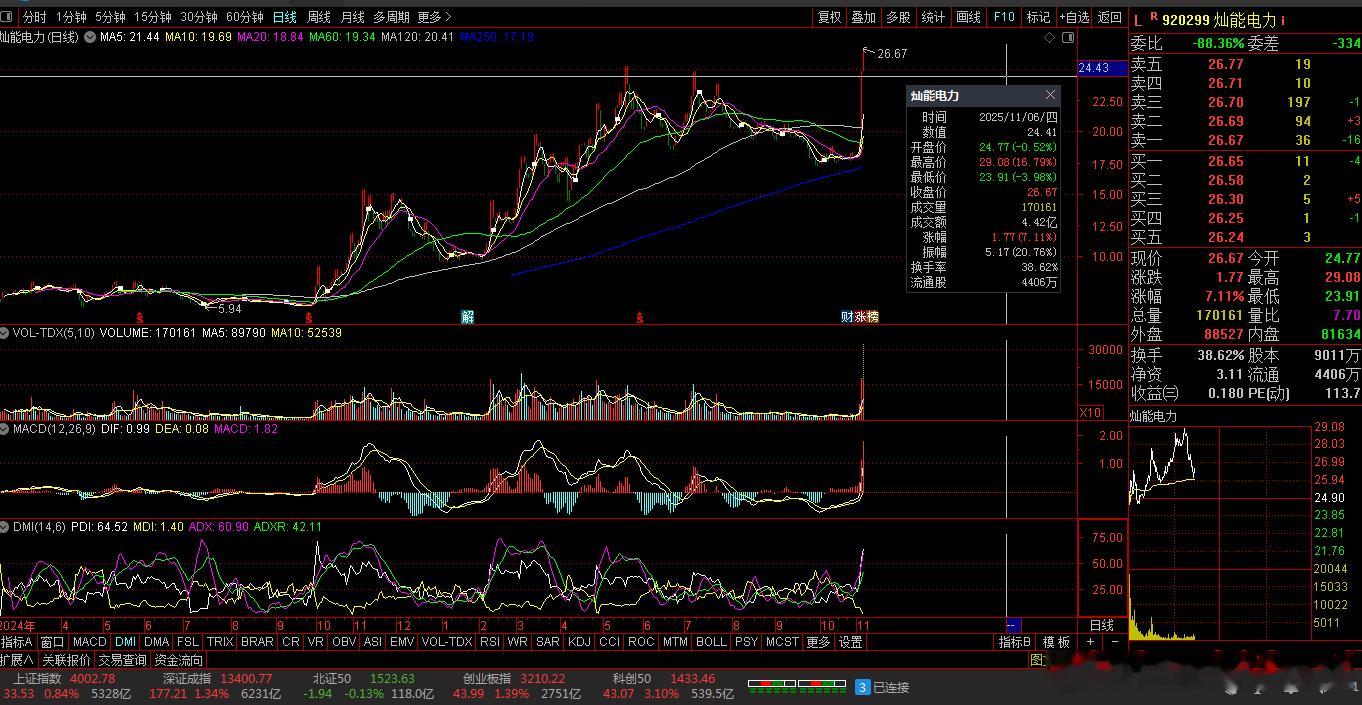Toggle the DMI indicator tab
The image size is (1362, 705).
pyautogui.click(x=125, y=642)
